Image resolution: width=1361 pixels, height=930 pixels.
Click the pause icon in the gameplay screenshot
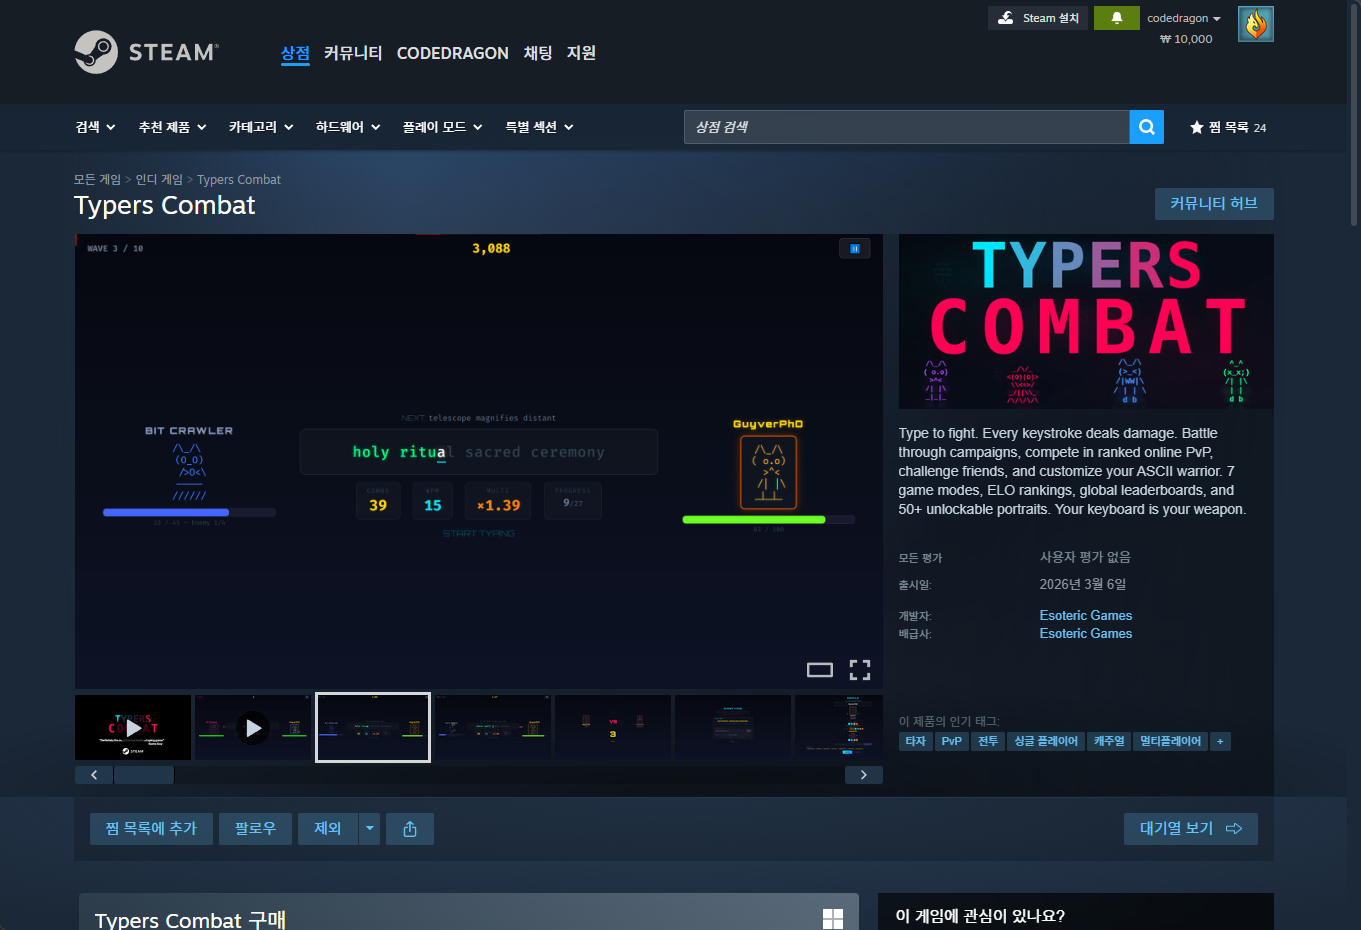click(855, 248)
